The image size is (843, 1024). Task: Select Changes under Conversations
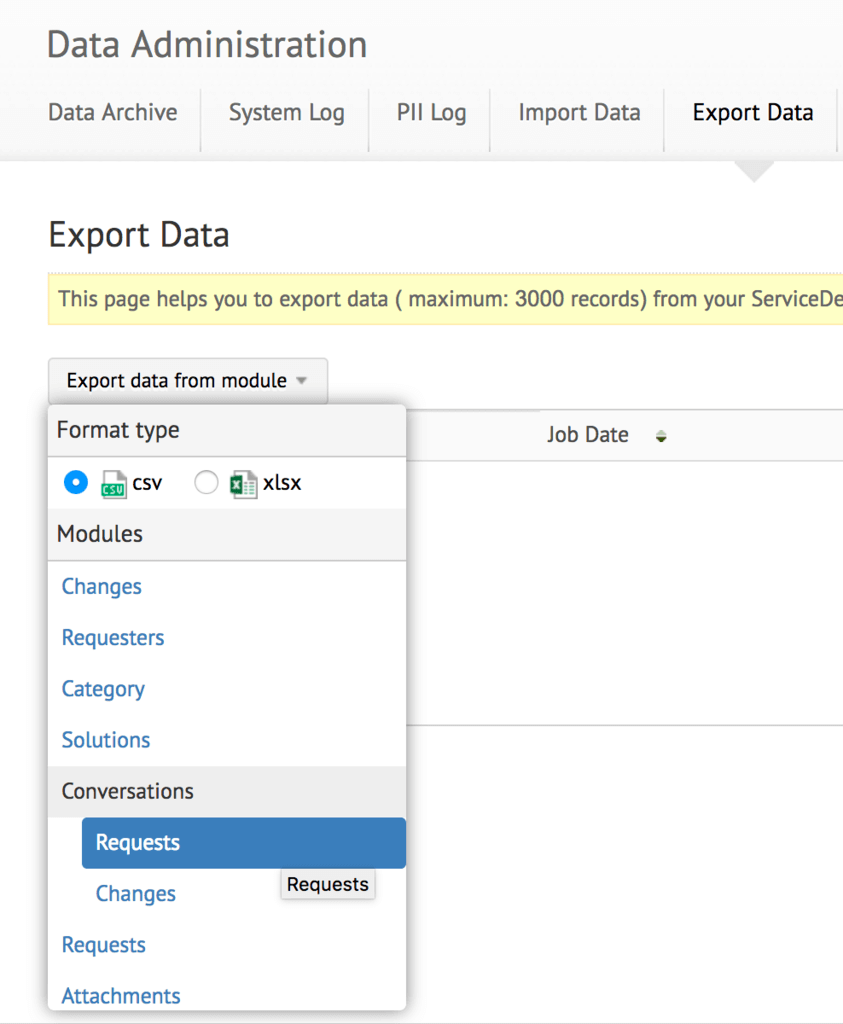[136, 894]
